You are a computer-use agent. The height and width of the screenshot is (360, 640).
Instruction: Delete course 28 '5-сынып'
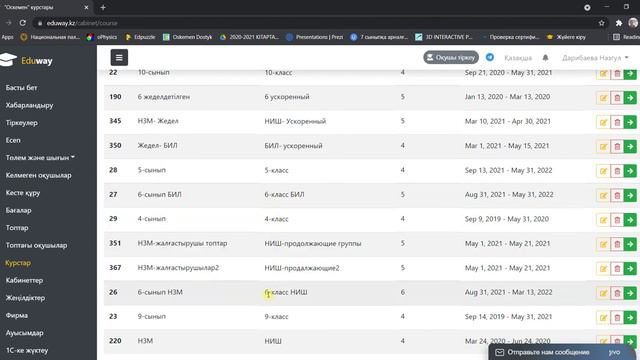(x=617, y=171)
